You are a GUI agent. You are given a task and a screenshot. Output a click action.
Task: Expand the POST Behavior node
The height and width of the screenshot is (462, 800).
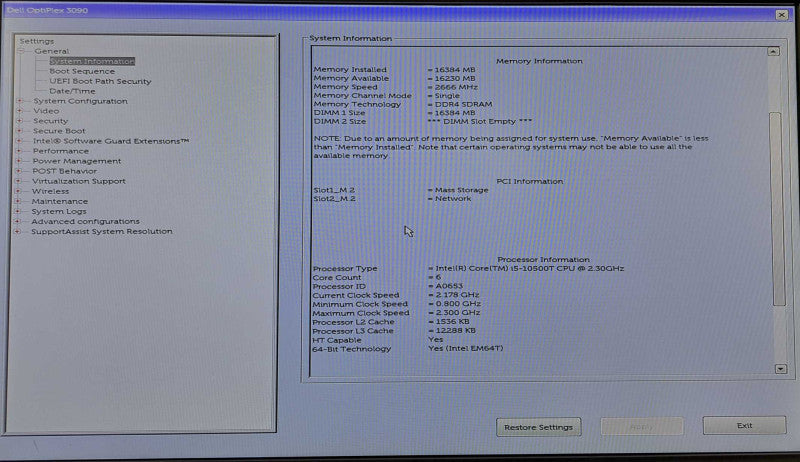point(19,171)
